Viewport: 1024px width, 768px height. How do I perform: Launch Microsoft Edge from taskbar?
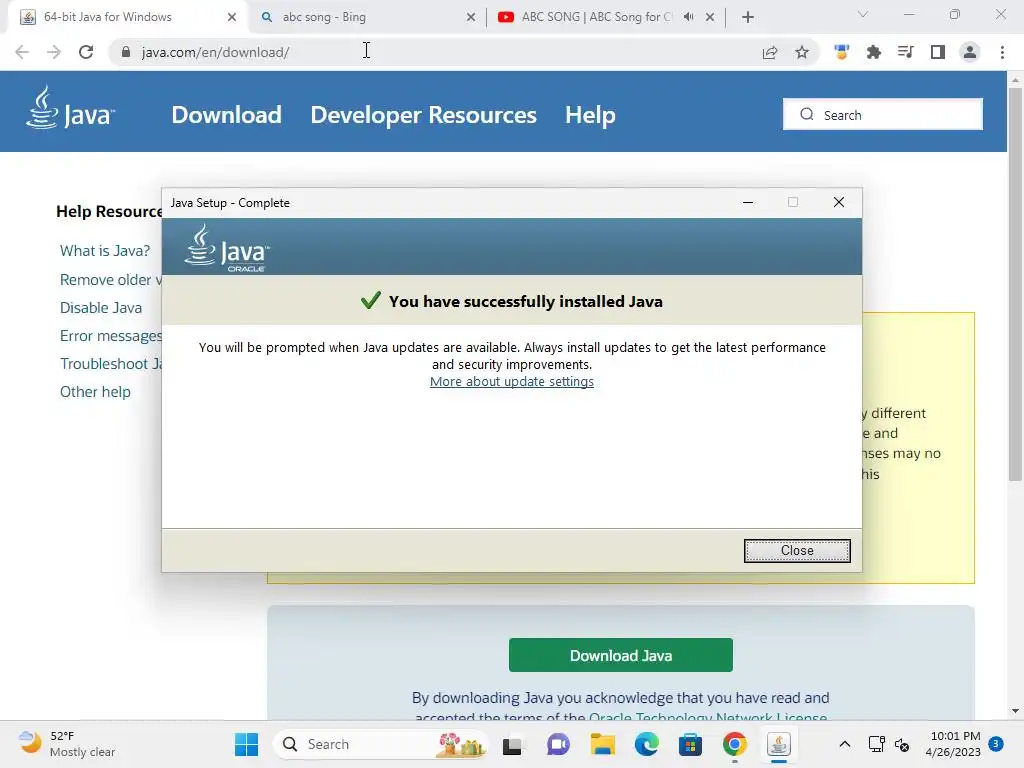coord(647,744)
